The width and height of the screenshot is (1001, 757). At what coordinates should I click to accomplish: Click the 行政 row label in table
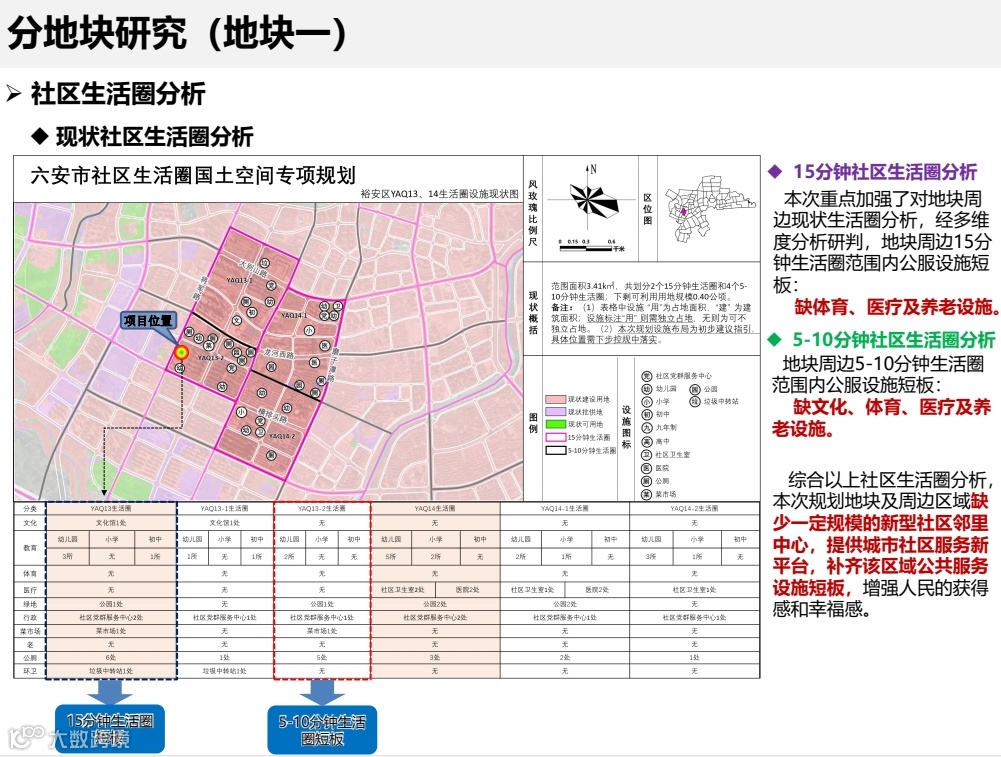(x=30, y=617)
